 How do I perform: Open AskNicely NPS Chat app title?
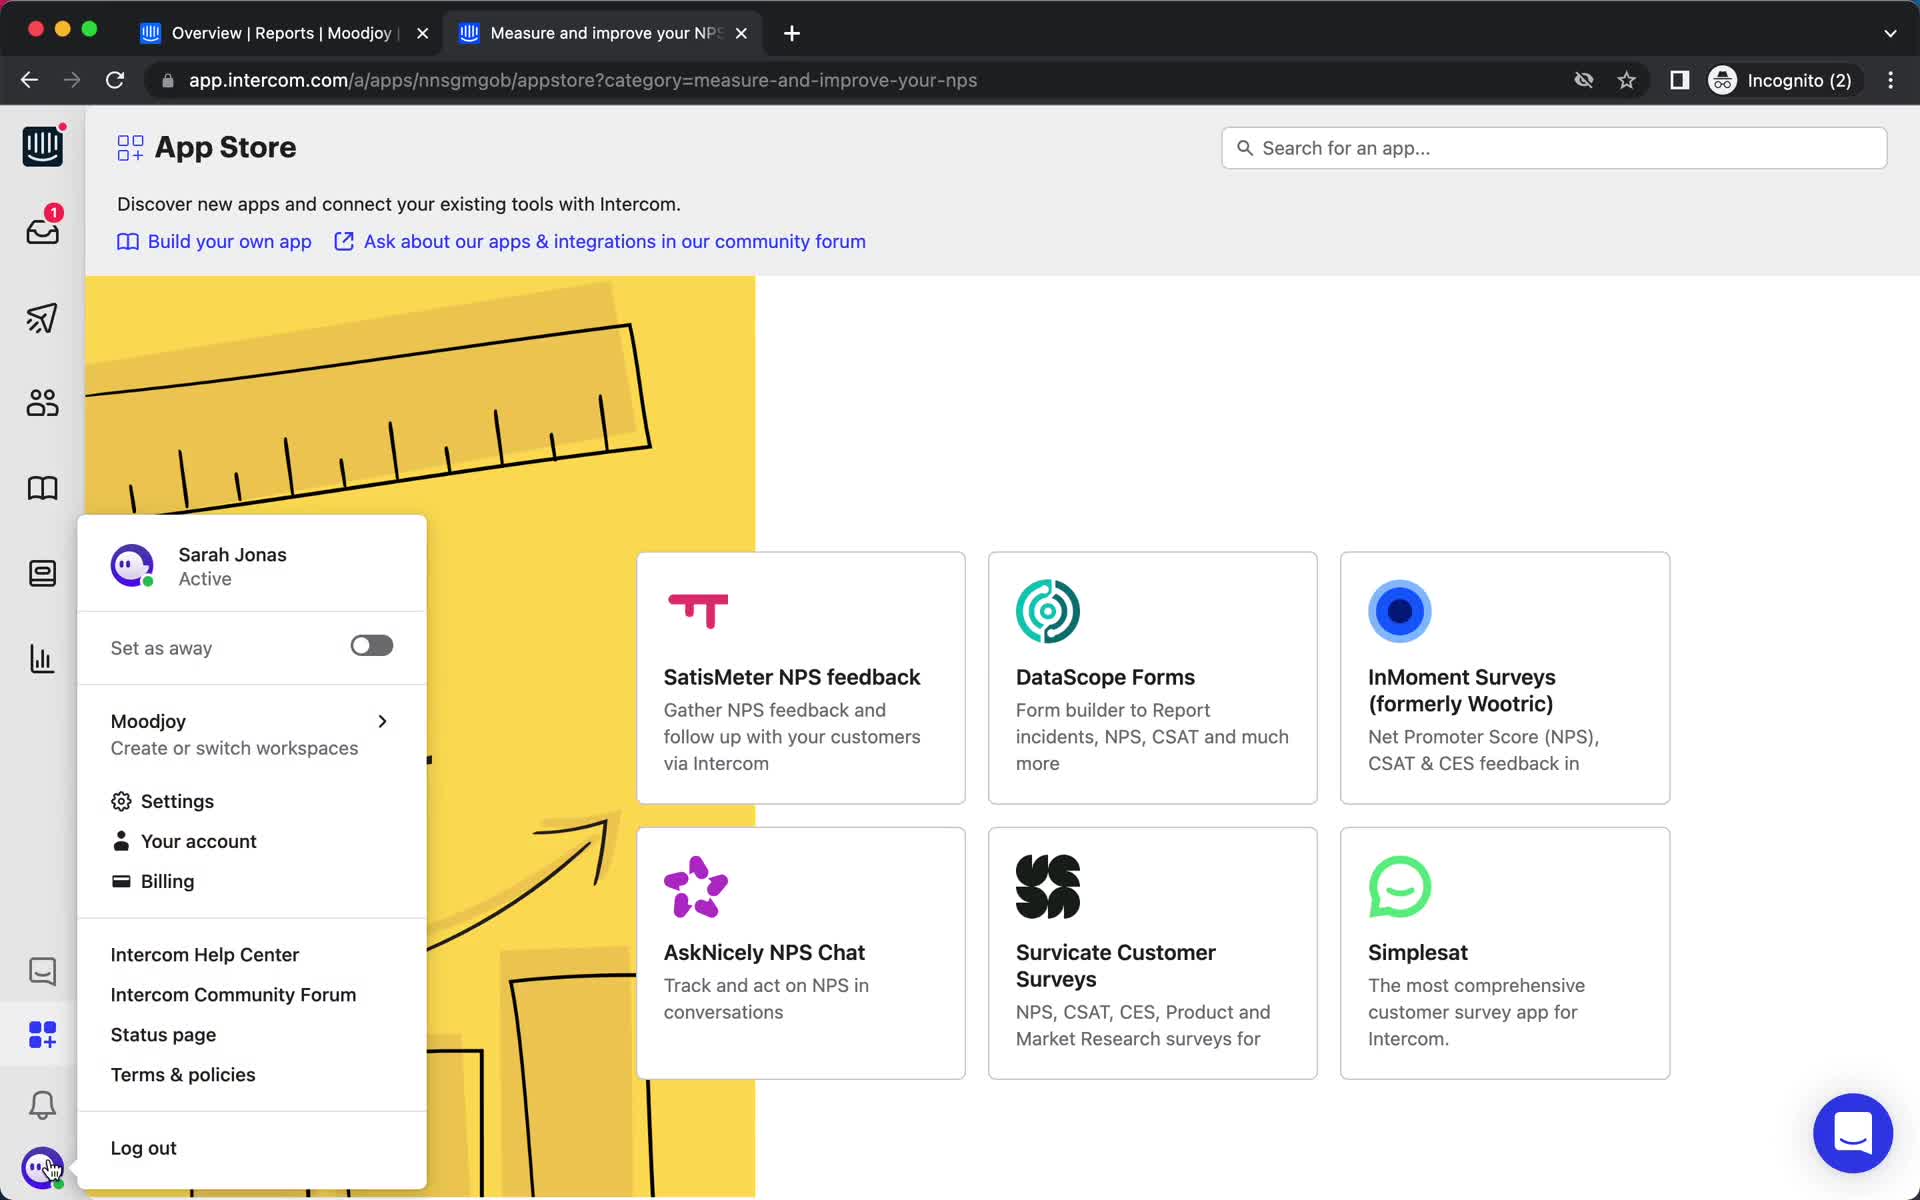(x=764, y=952)
